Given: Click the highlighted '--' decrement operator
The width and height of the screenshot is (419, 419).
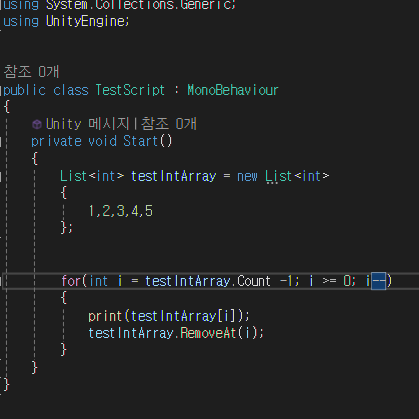Looking at the screenshot, I should [379, 281].
